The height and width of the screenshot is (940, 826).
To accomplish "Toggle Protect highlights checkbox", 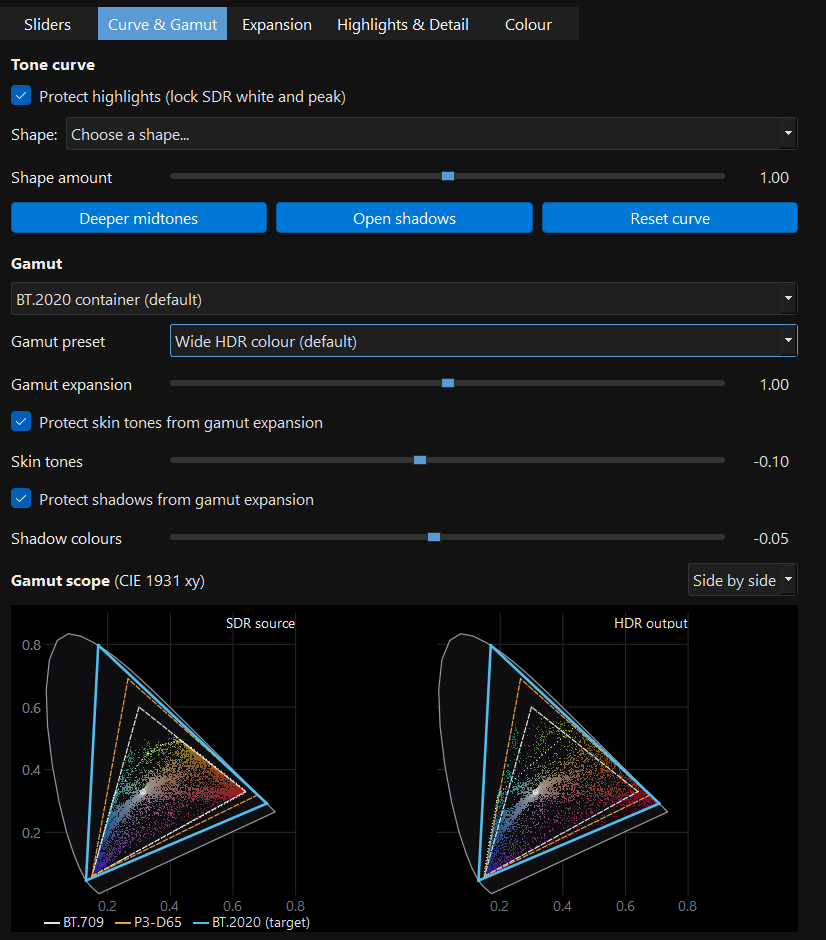I will [21, 96].
